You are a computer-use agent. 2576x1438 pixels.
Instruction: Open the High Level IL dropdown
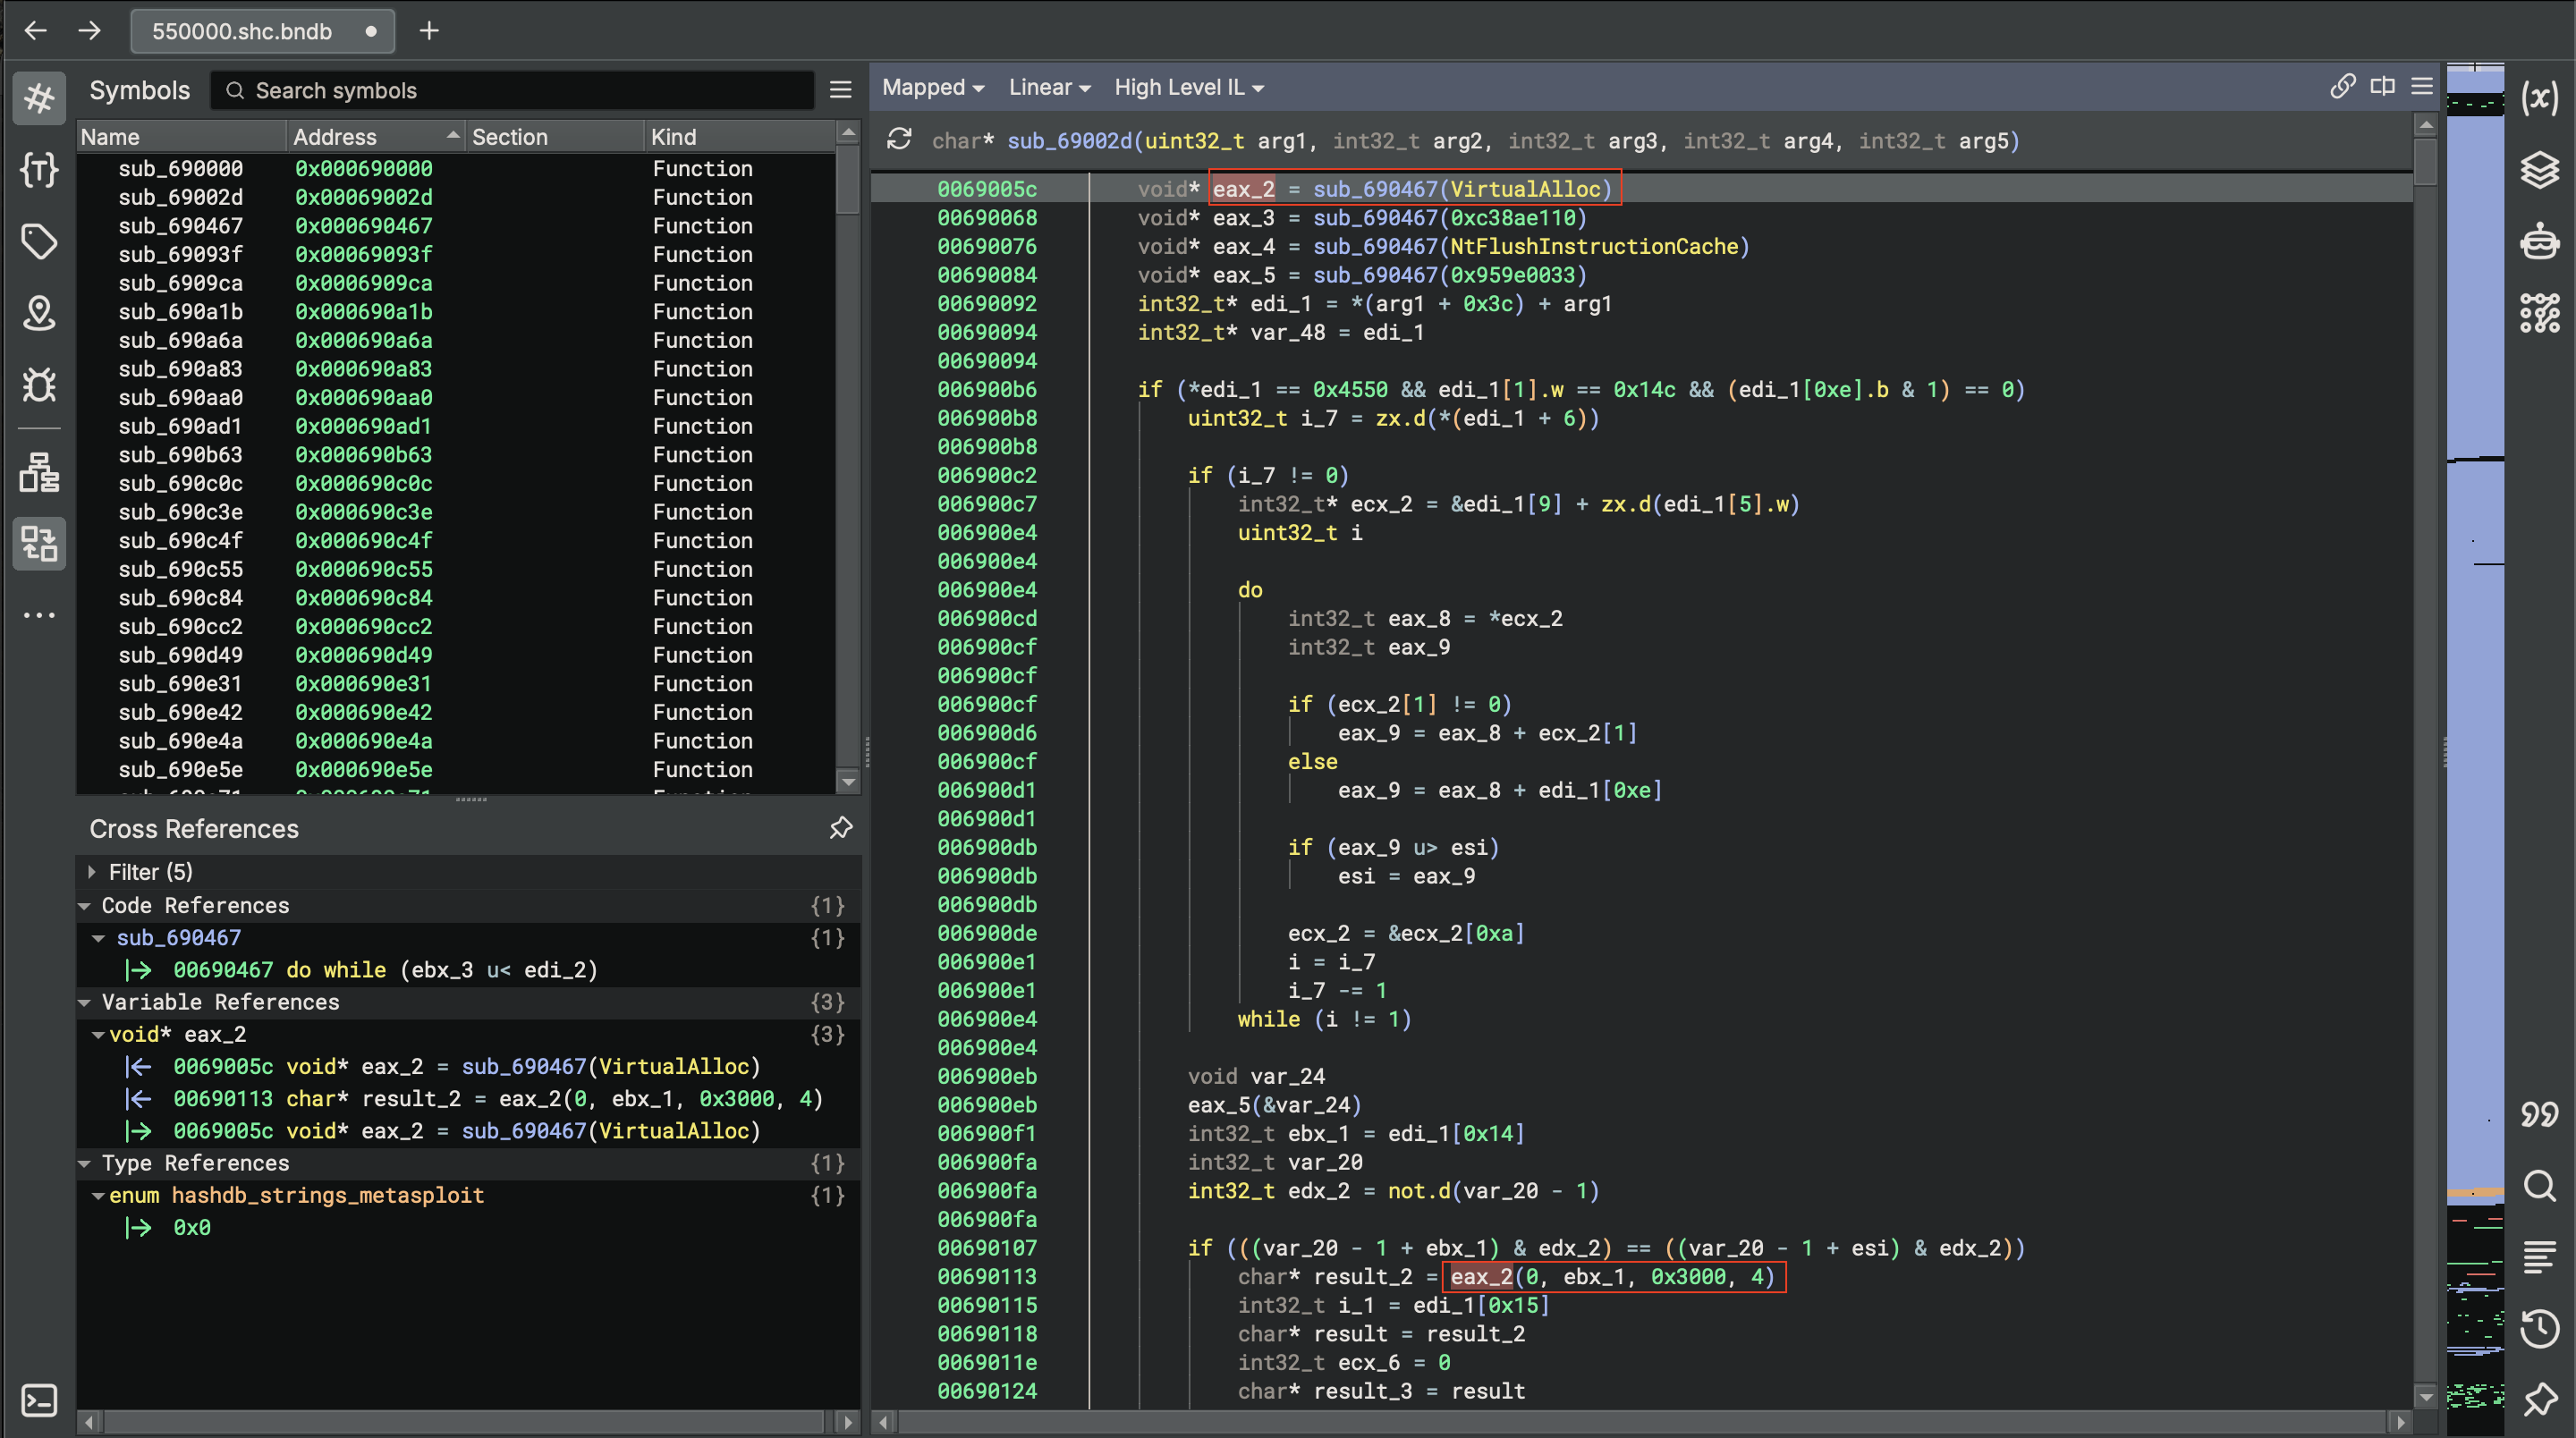tap(1189, 88)
